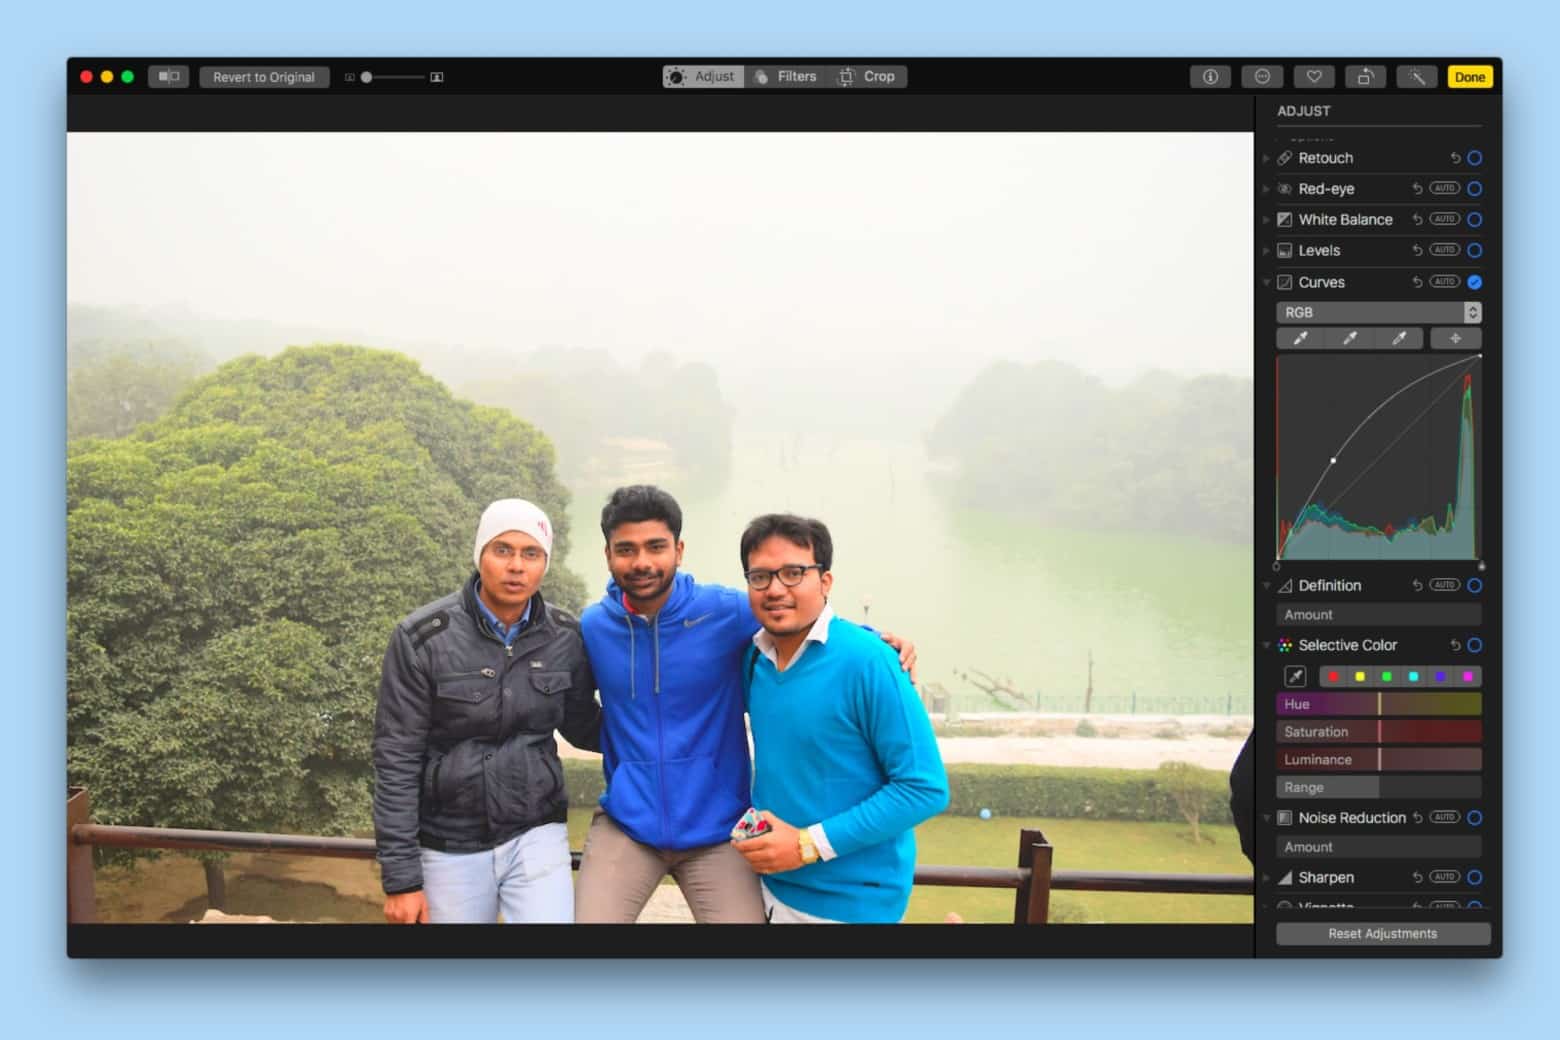Viewport: 1560px width, 1040px height.
Task: Enable the White Balance adjustment toggle
Action: [1474, 219]
